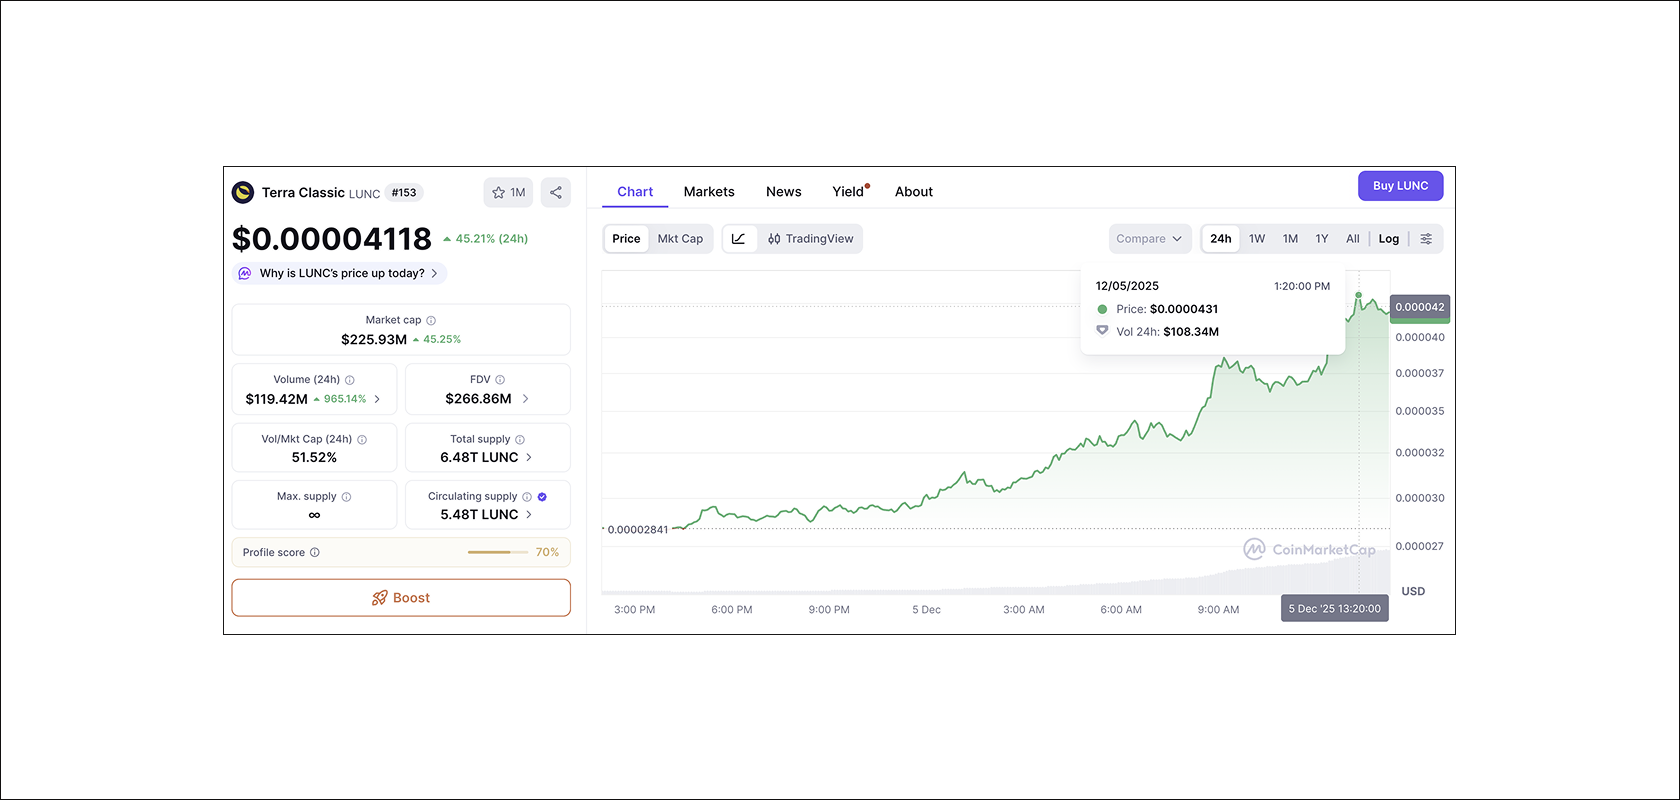Screen dimensions: 1680x800
Task: Click Vol/Mkt Cap (24h) info icon
Action: (362, 439)
